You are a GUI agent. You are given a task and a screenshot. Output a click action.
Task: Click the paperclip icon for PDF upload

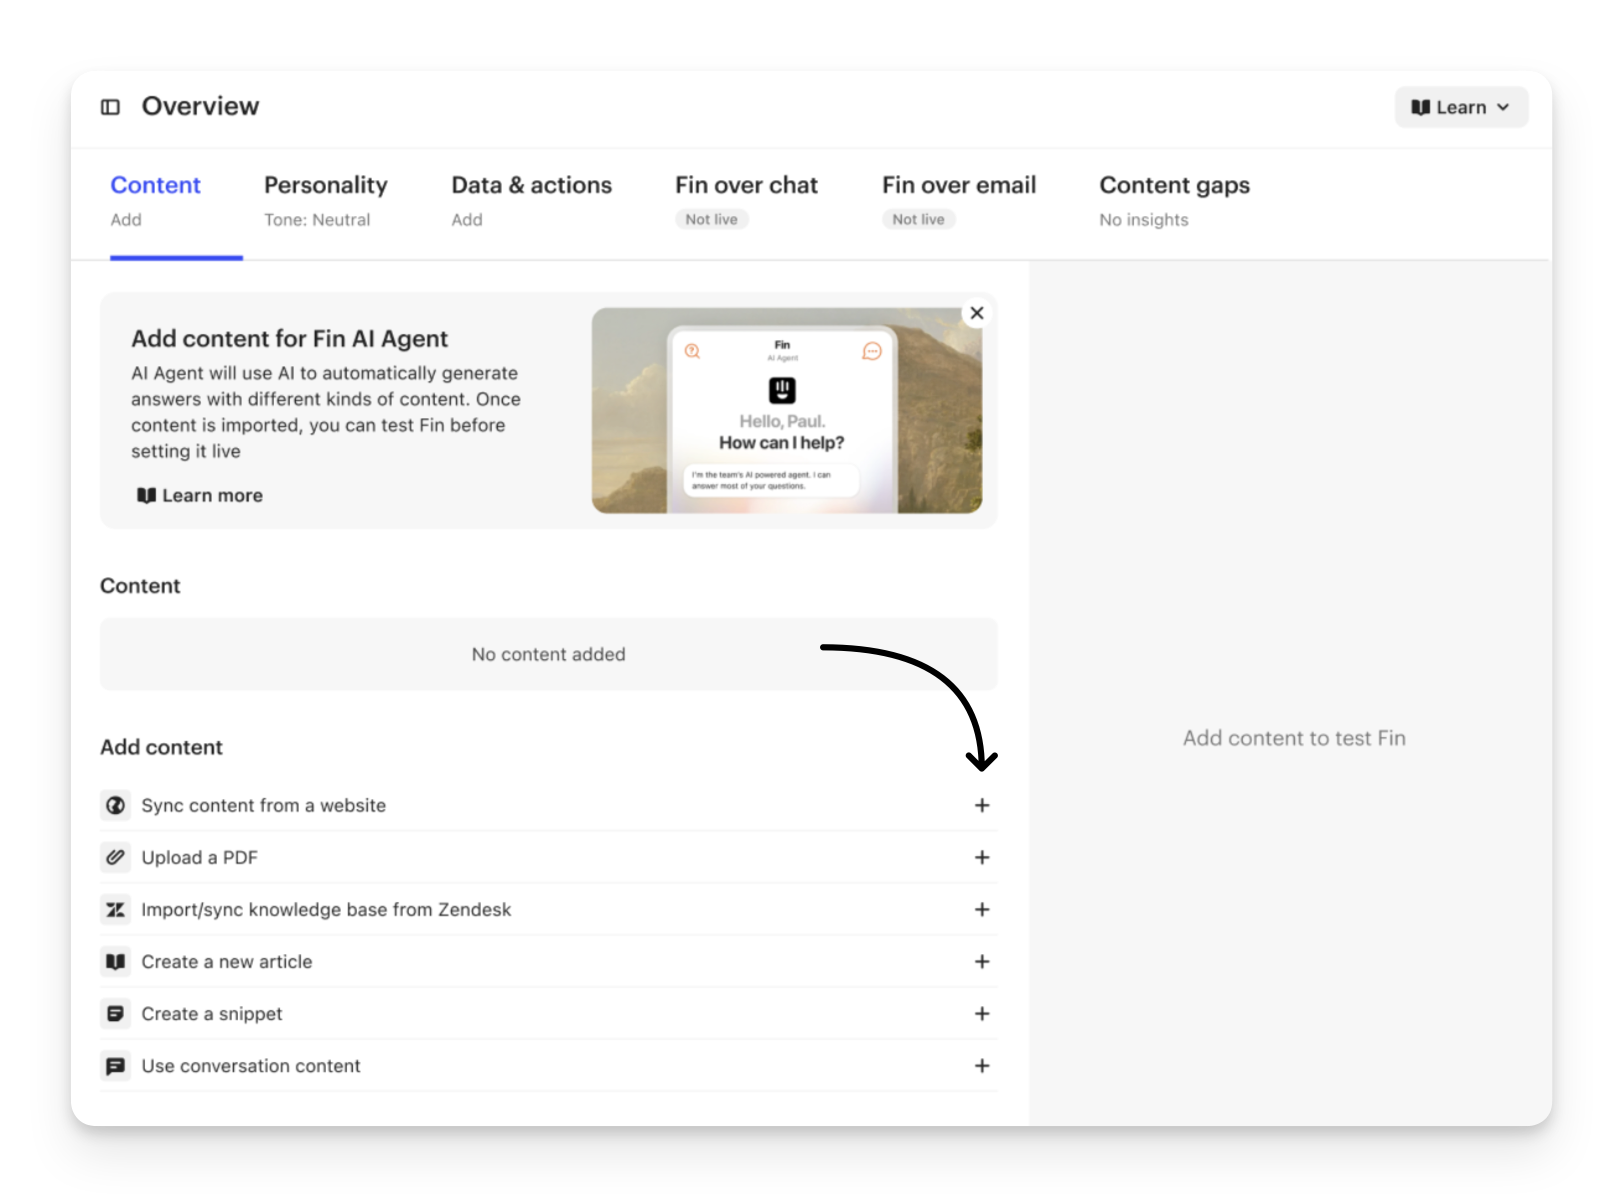point(116,857)
